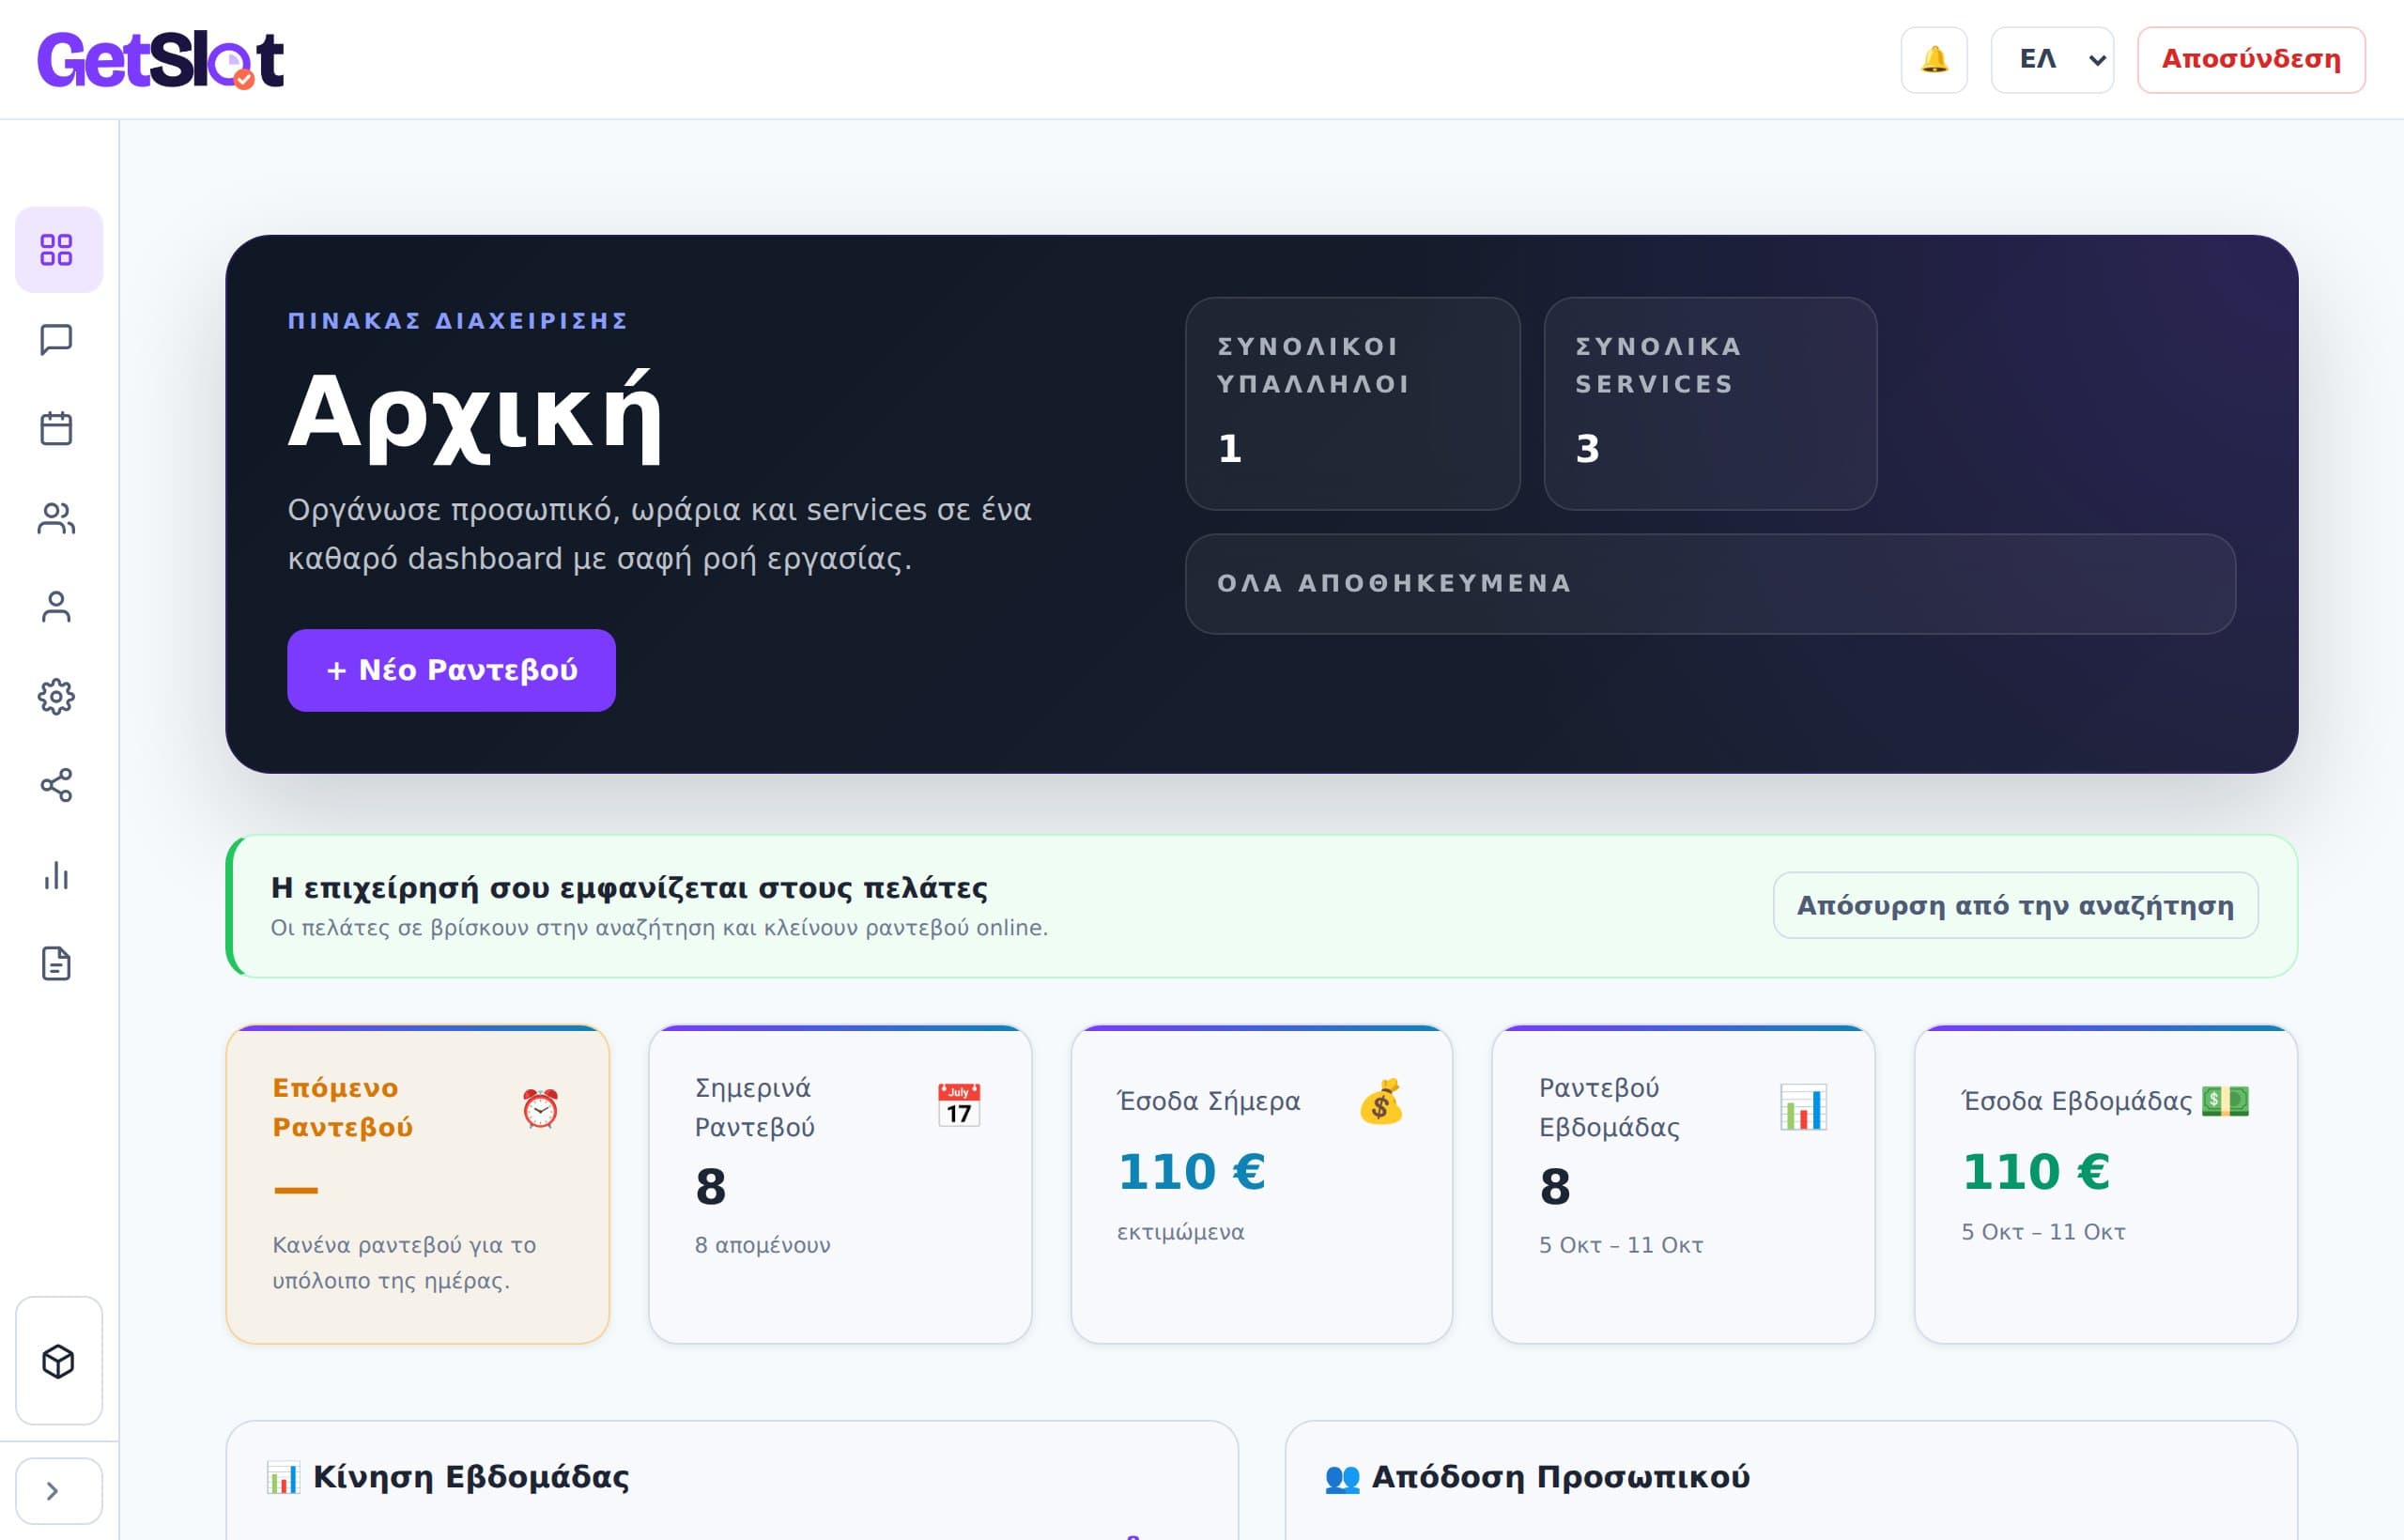Click the banknote icon on Έσοδα Εβδομάδας

pos(2225,1101)
